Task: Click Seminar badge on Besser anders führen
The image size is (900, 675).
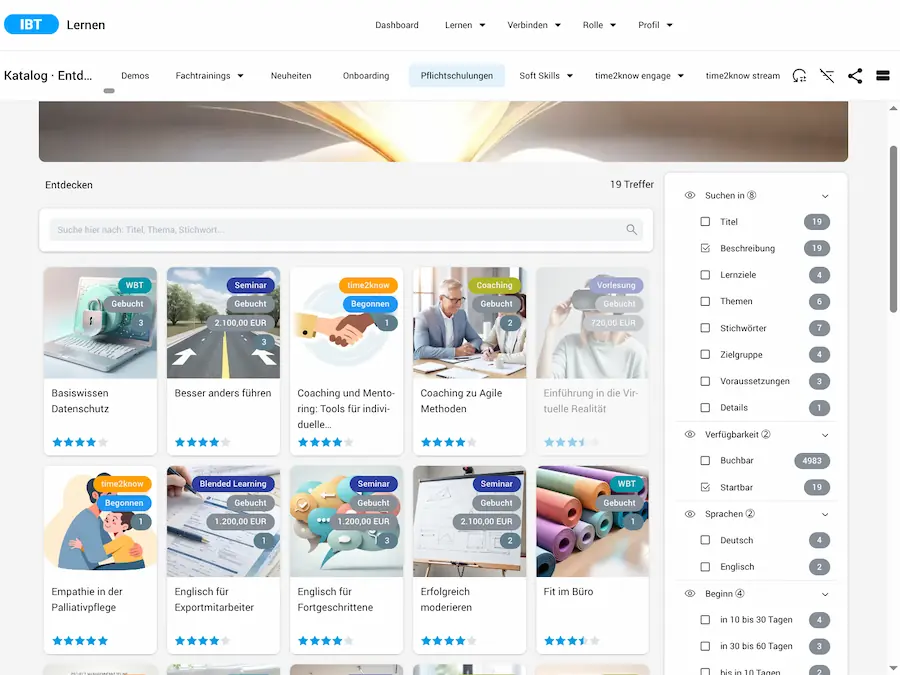Action: click(x=250, y=285)
